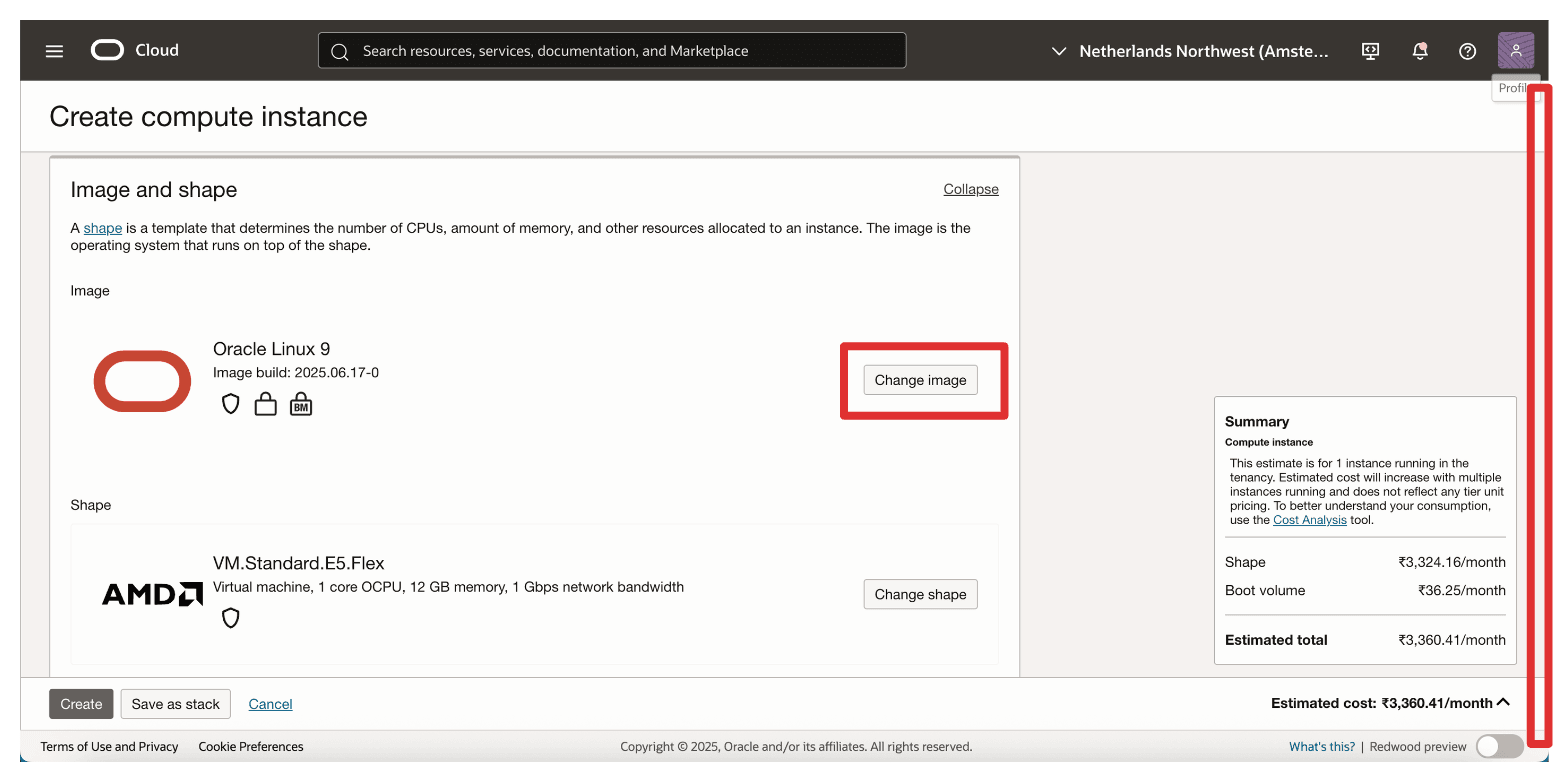Open the shape documentation link

pyautogui.click(x=103, y=228)
